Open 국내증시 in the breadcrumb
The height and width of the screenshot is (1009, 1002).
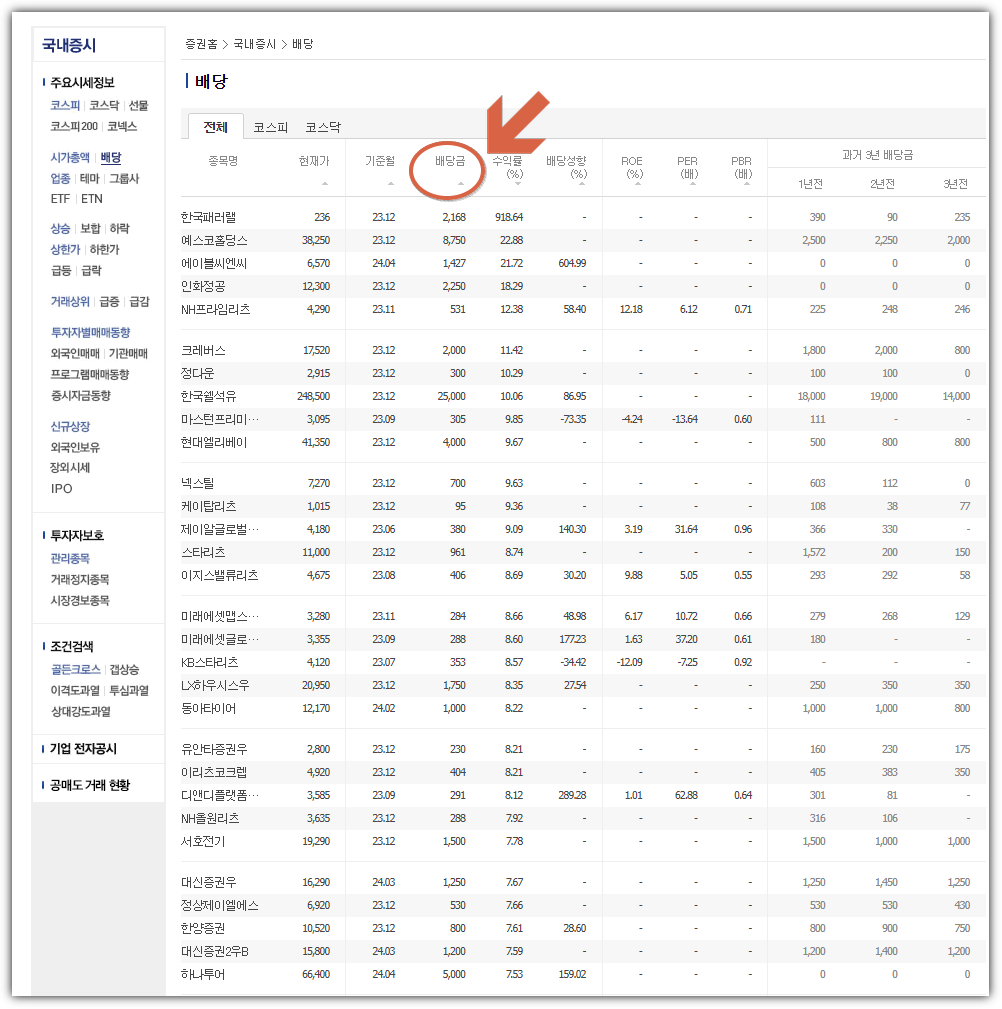click(254, 44)
